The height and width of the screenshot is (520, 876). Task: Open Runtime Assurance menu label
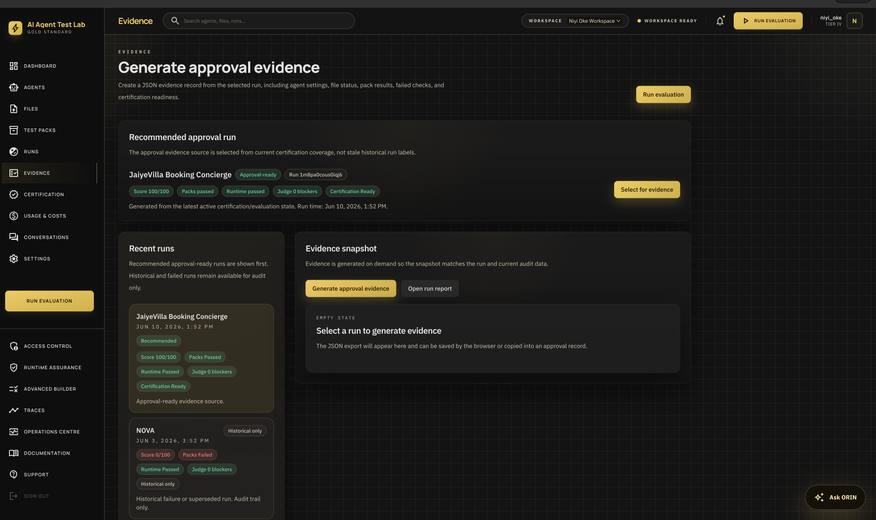click(x=53, y=368)
